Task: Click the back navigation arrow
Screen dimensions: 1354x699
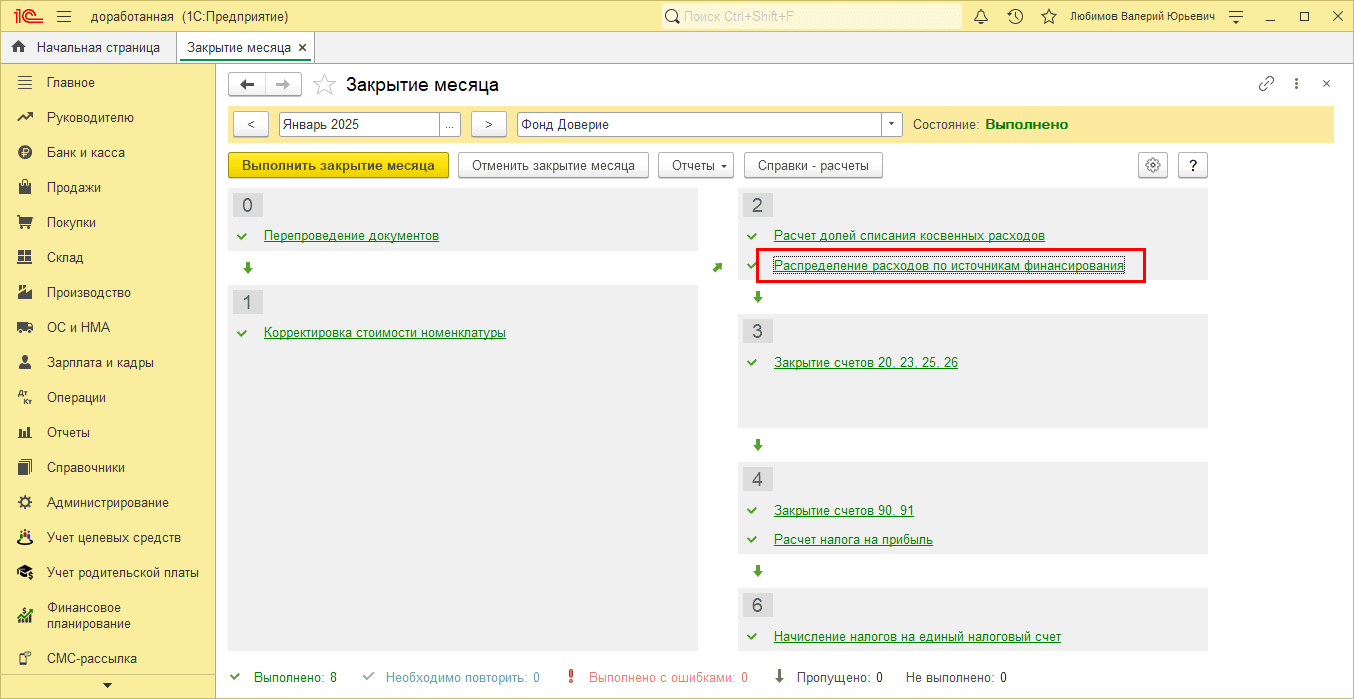Action: [247, 85]
